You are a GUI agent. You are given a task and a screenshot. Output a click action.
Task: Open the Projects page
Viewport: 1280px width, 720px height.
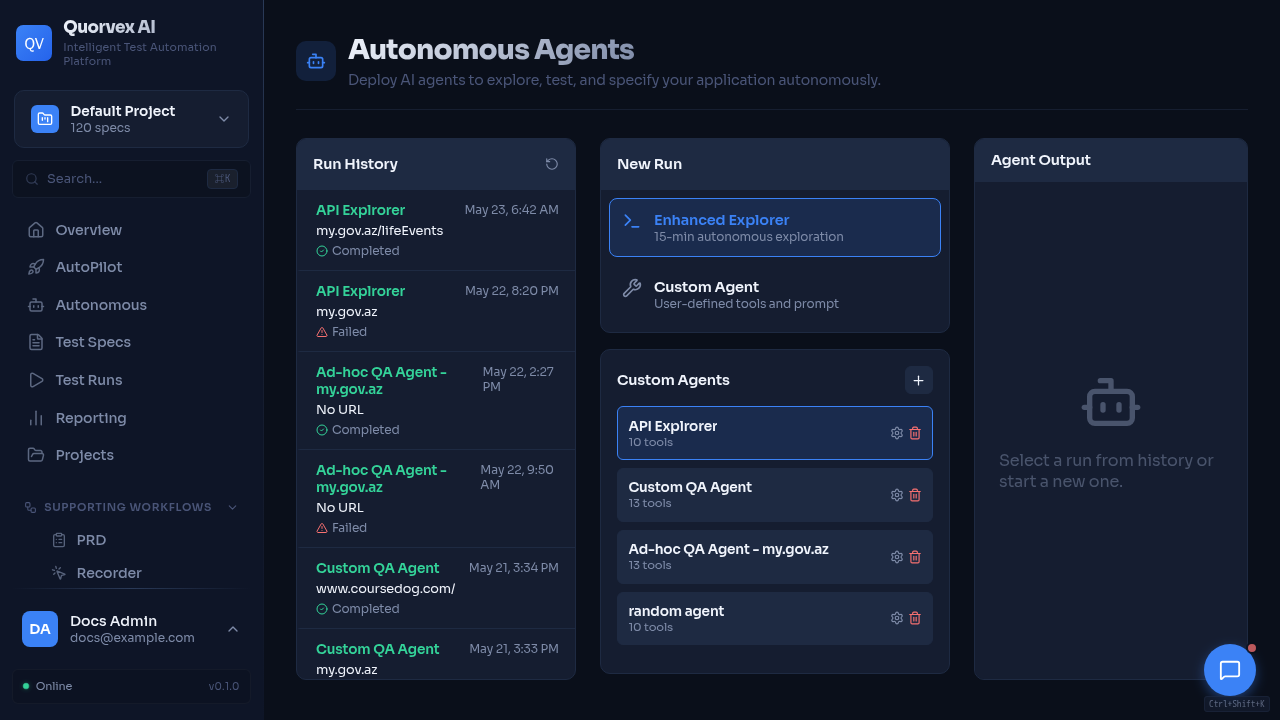point(131,455)
